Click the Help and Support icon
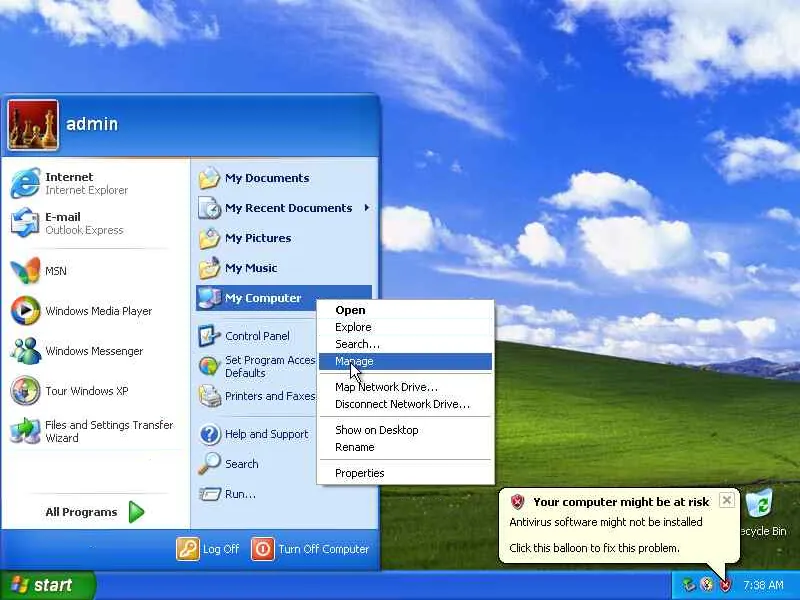Image resolution: width=800 pixels, height=600 pixels. point(209,434)
